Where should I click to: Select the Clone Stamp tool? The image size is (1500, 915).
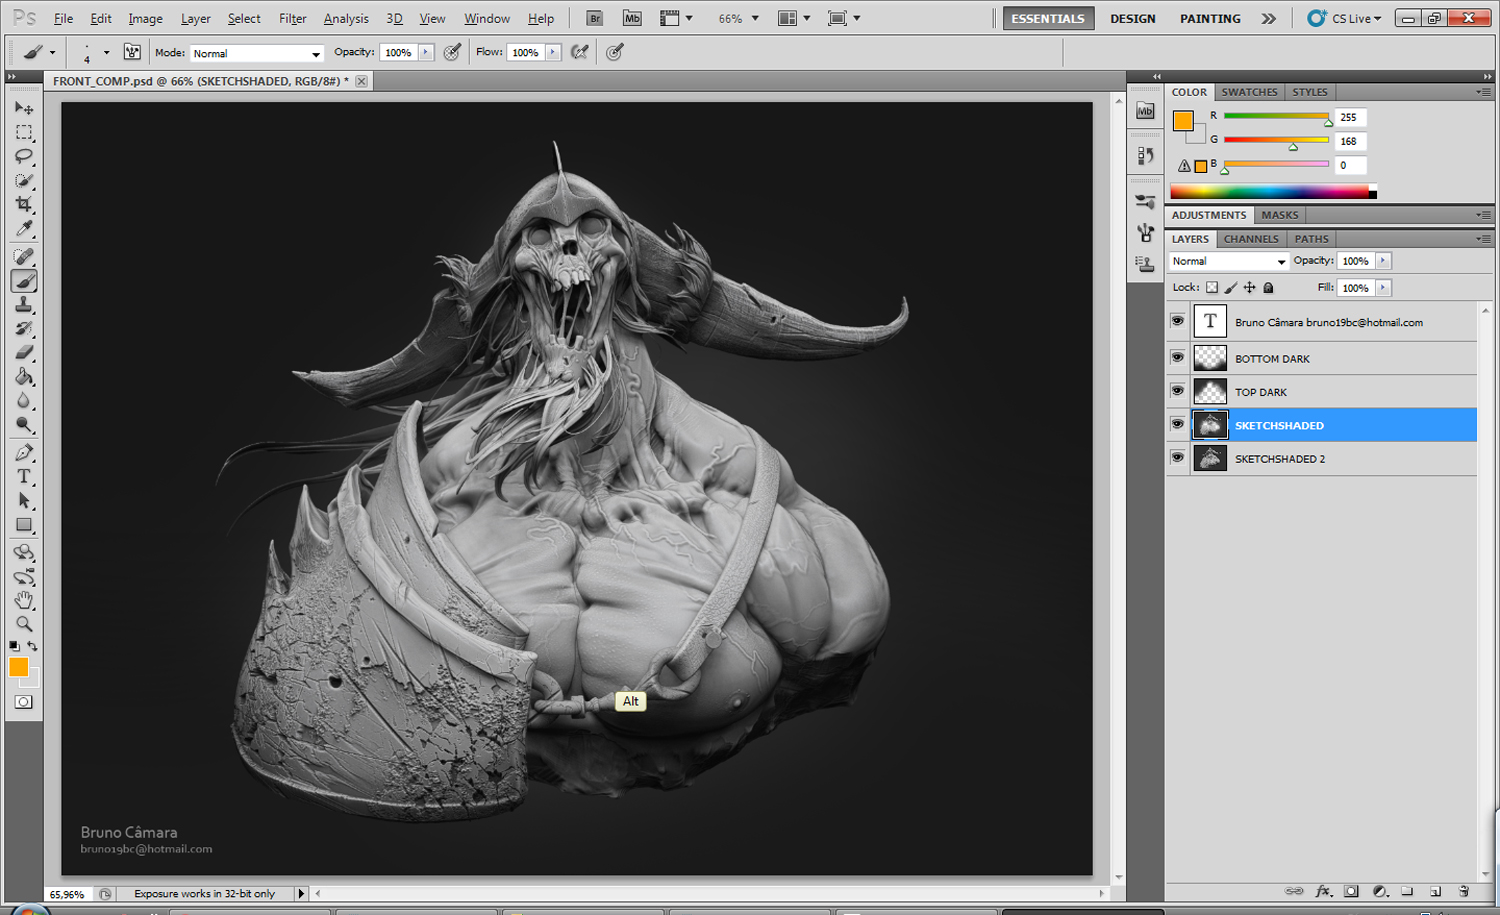pos(24,305)
